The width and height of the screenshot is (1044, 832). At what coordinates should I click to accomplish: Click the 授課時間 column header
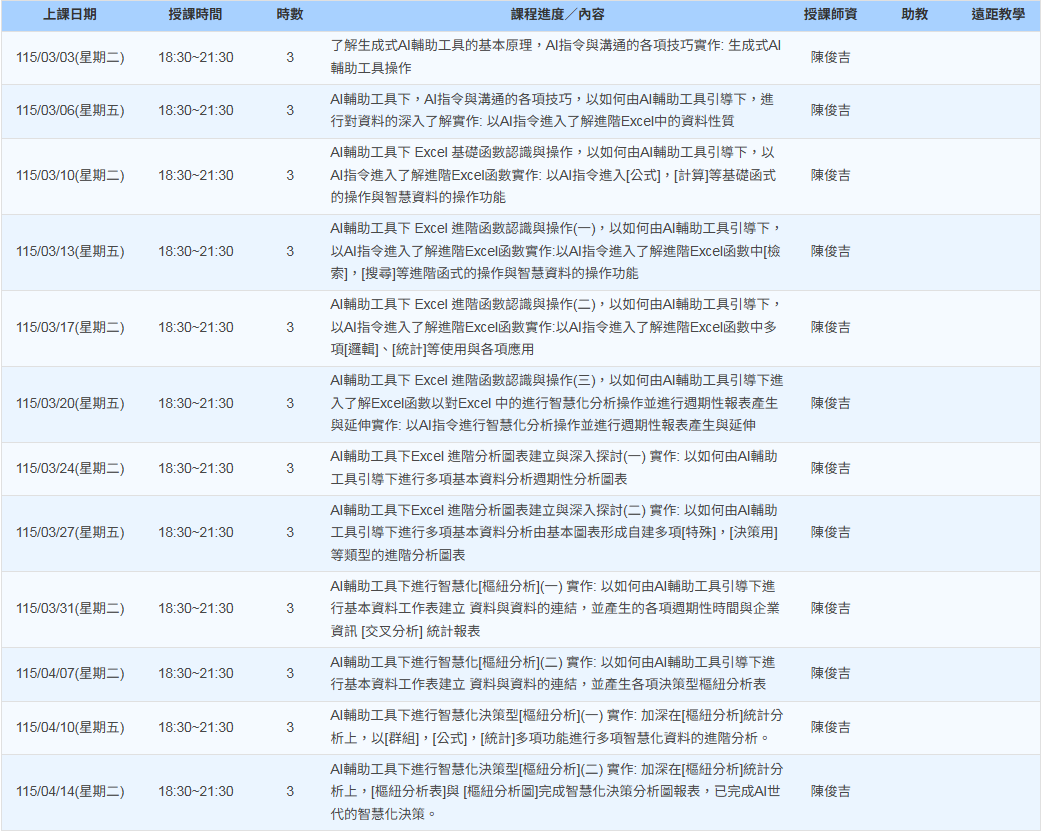(195, 15)
